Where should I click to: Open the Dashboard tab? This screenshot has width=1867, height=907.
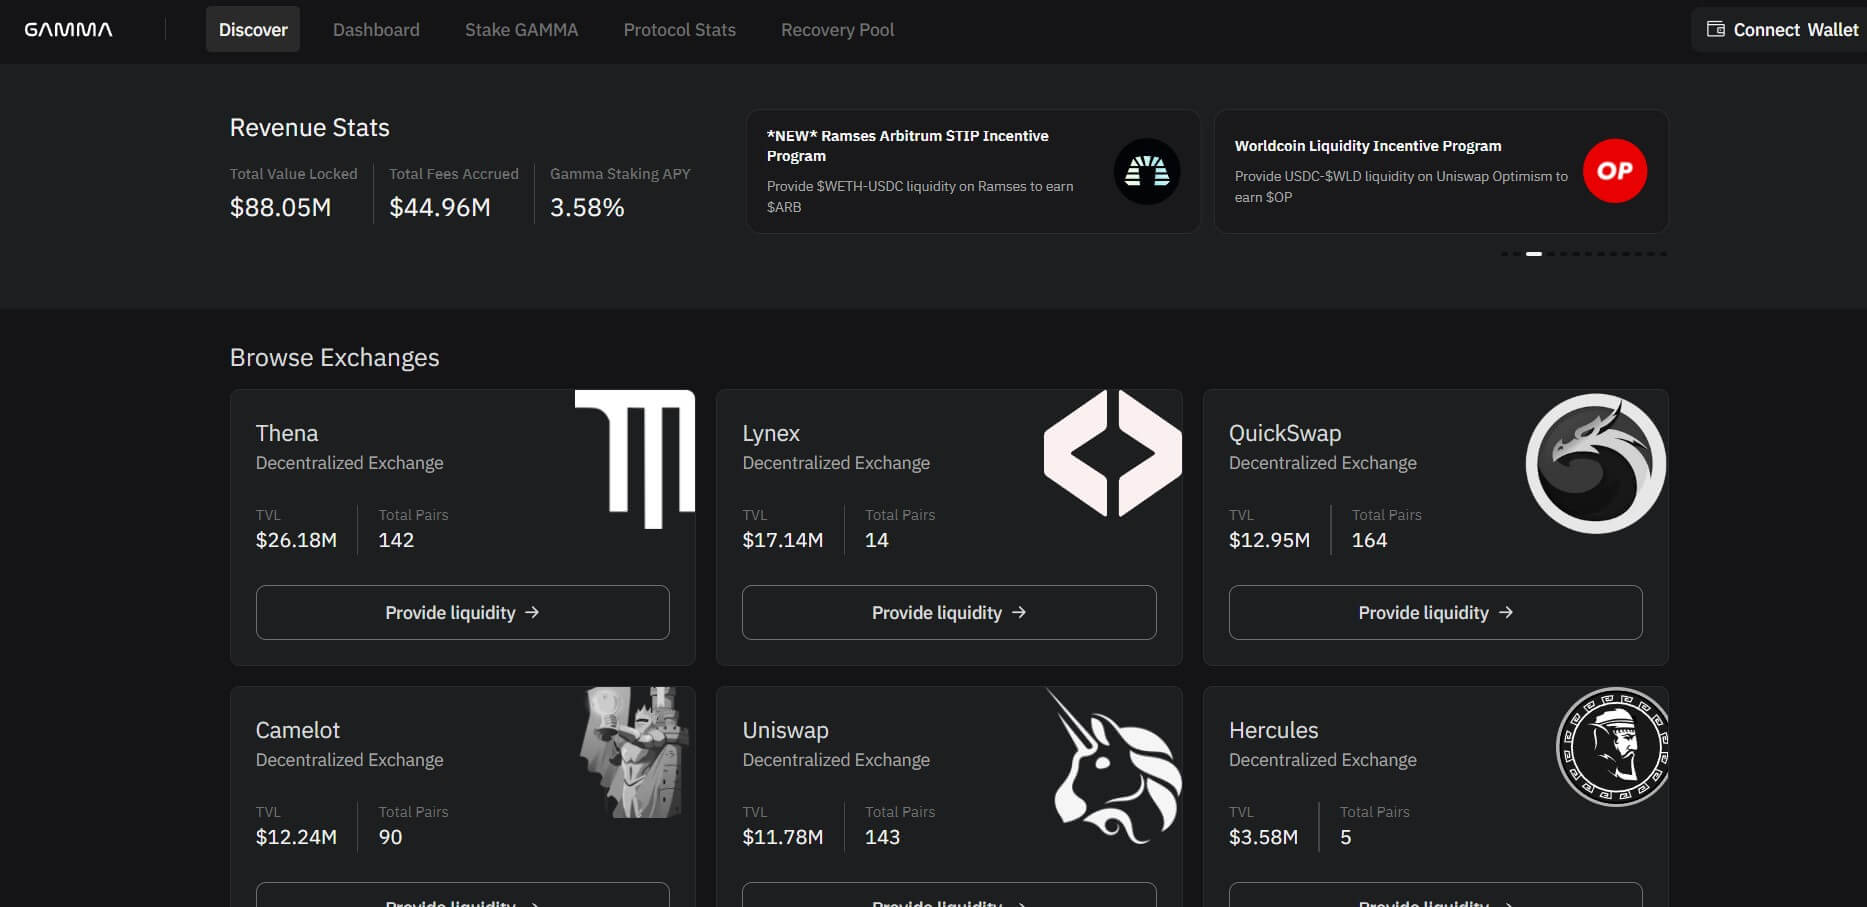pos(376,30)
